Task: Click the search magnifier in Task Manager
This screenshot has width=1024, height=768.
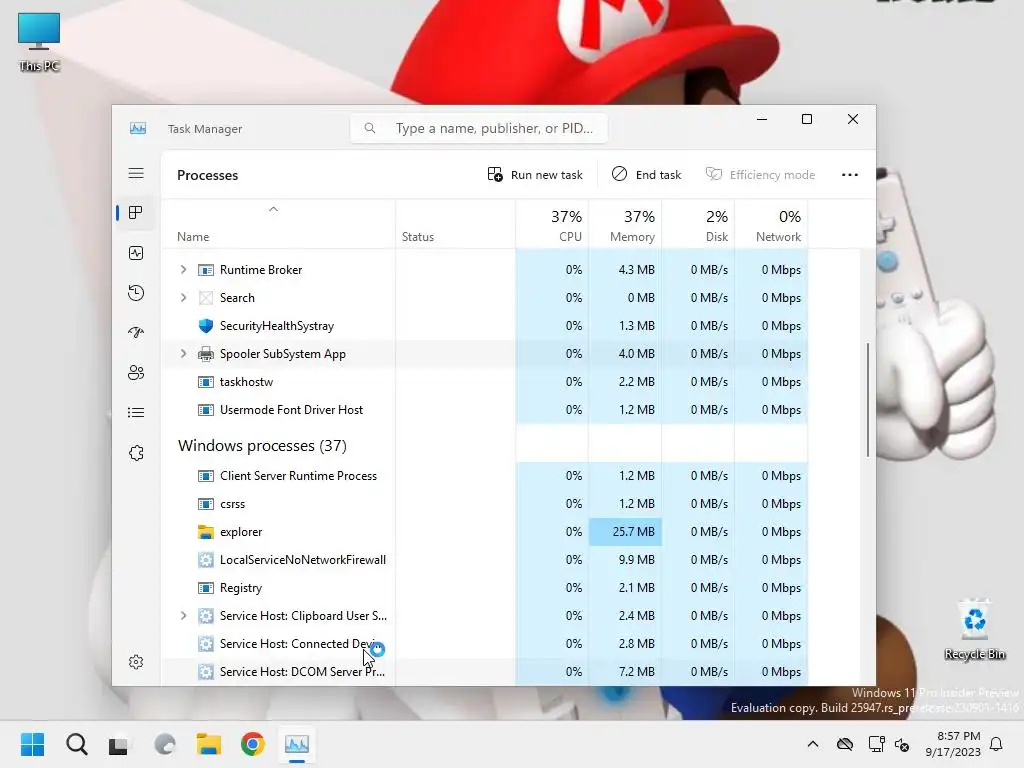Action: click(370, 128)
